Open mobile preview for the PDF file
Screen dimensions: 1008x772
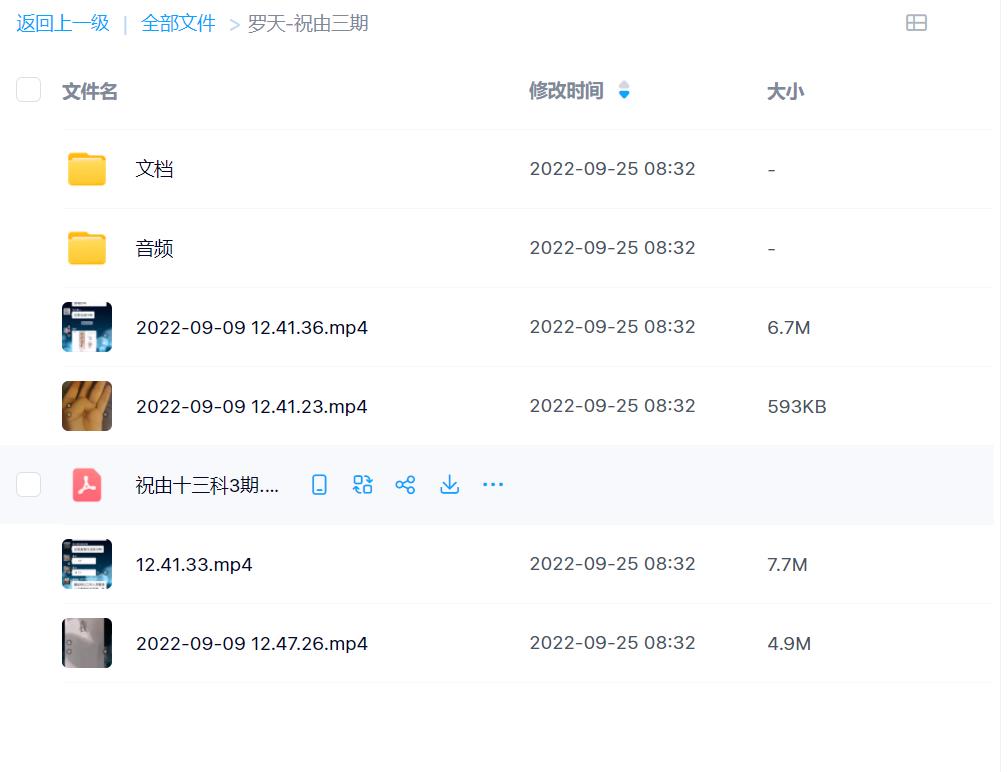coord(319,484)
